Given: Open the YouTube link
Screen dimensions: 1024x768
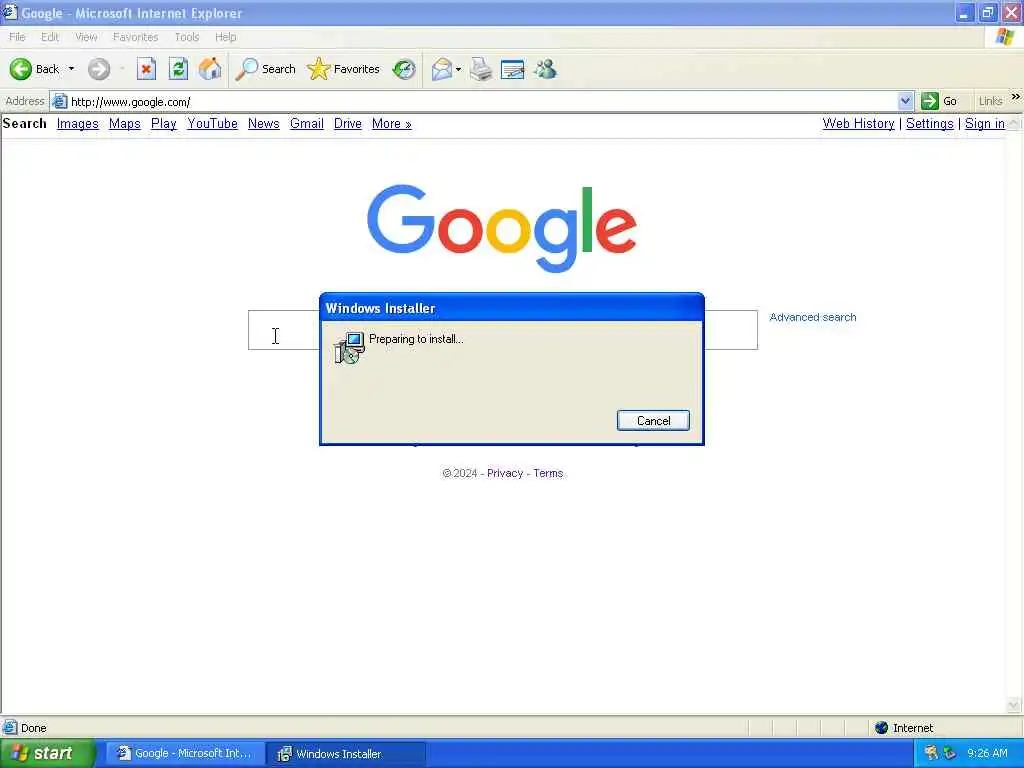Looking at the screenshot, I should pyautogui.click(x=212, y=123).
